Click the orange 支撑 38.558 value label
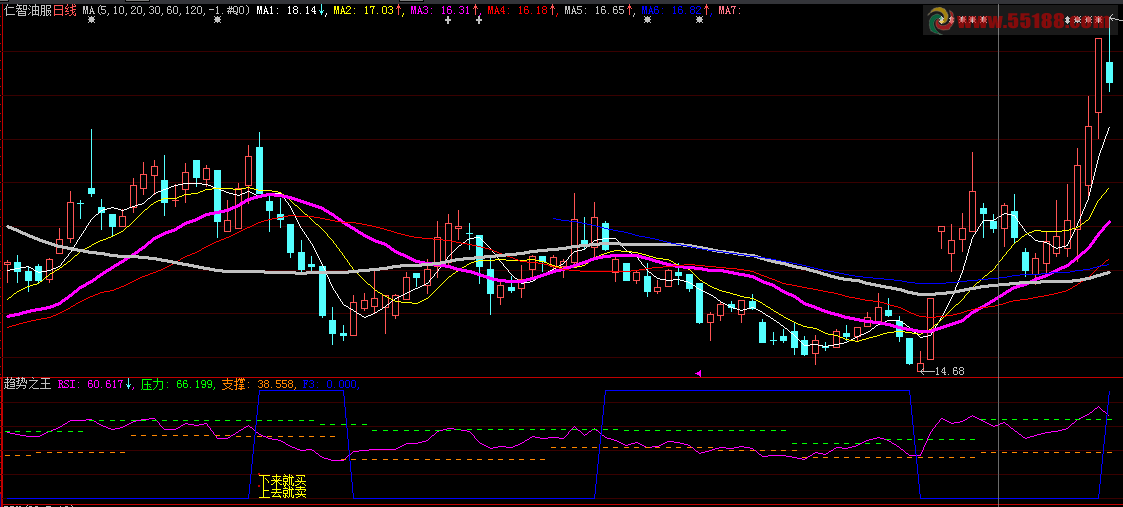Screen dimensions: 1123x507 coord(257,384)
